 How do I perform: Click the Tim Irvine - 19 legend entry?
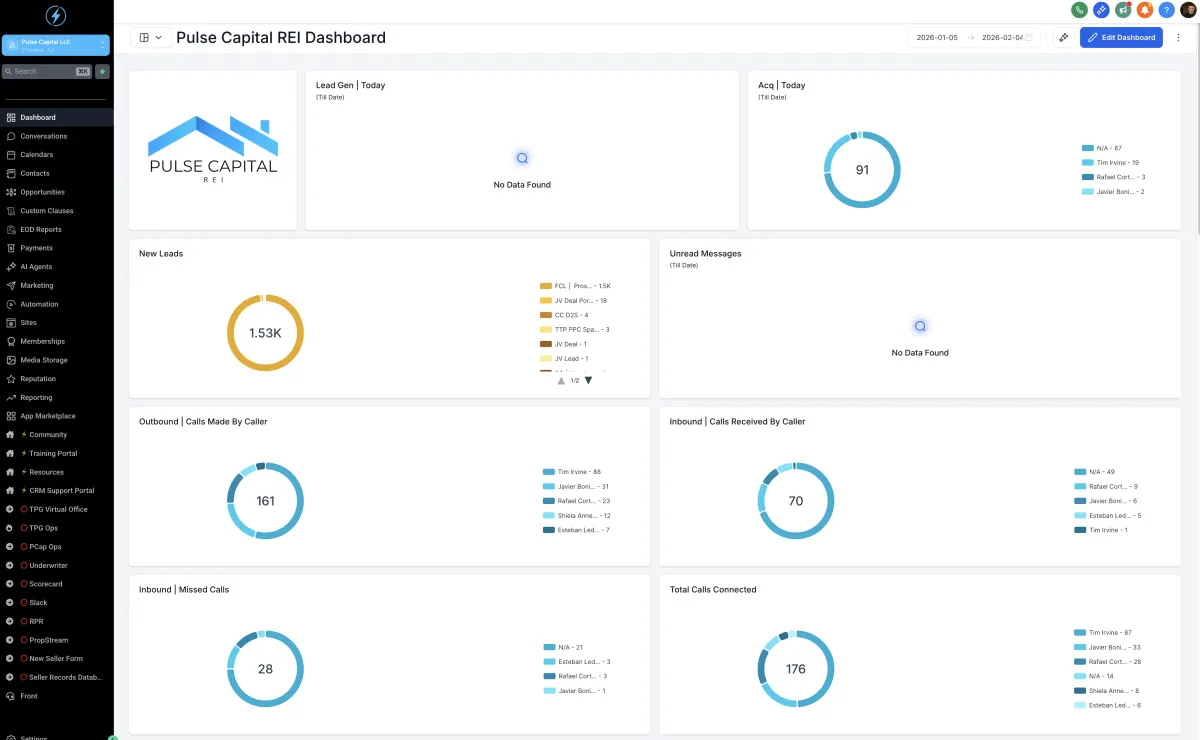[x=1110, y=162]
